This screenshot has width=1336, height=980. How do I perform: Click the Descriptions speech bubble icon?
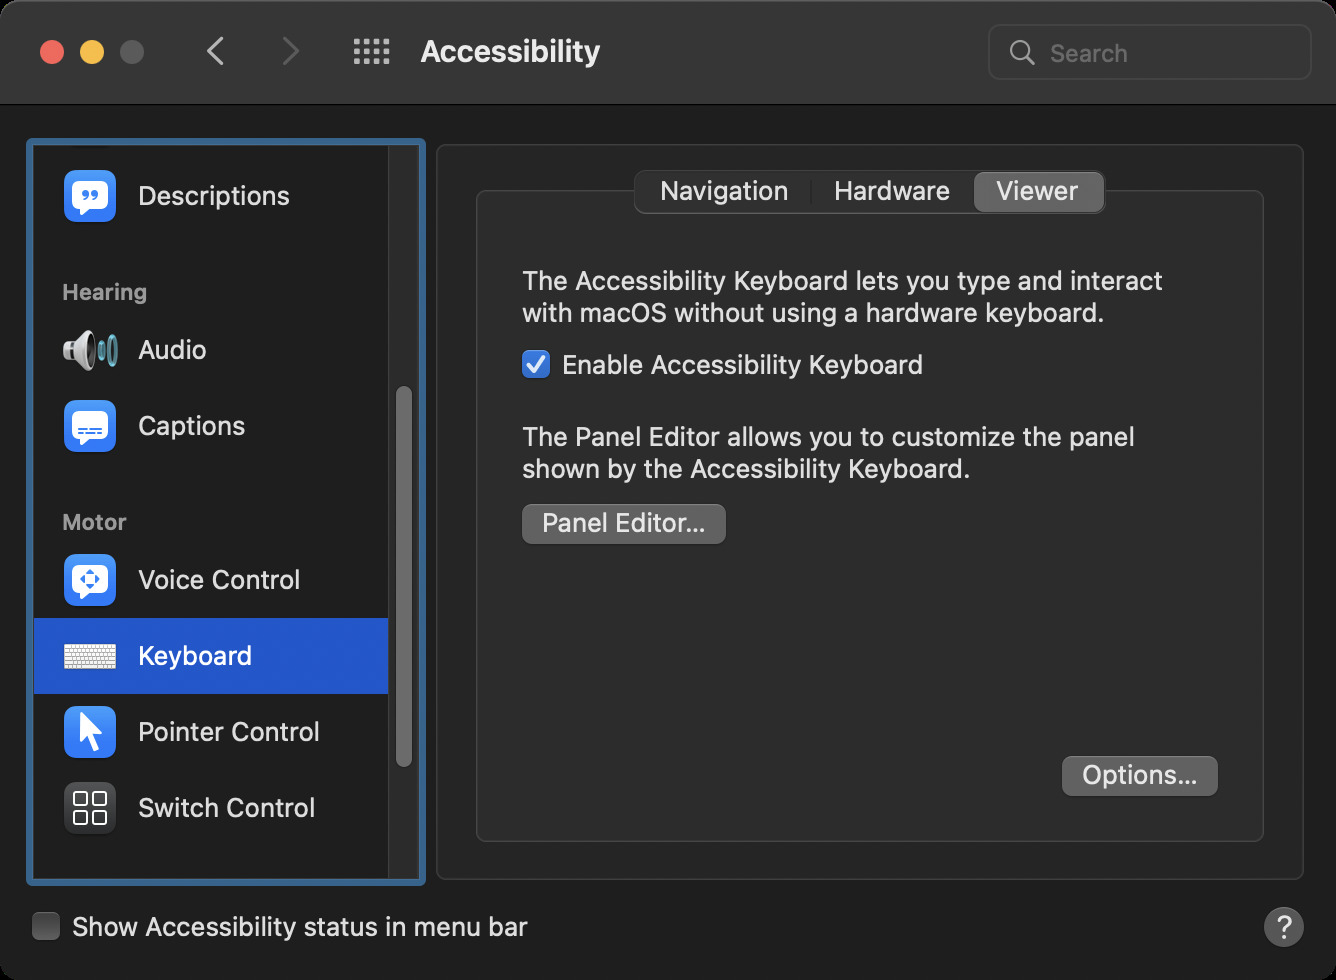click(90, 196)
